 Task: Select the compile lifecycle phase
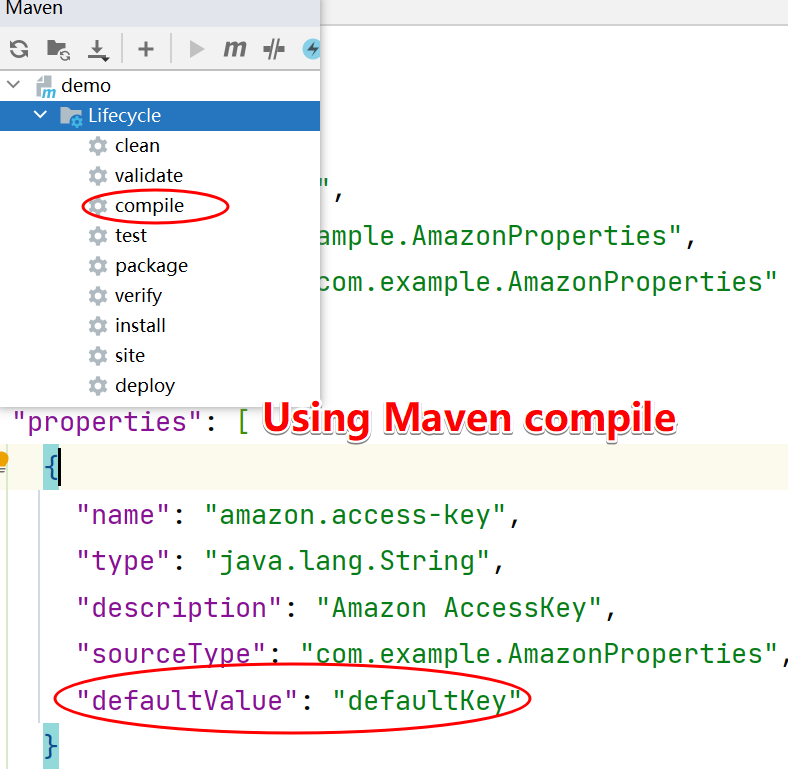point(149,206)
